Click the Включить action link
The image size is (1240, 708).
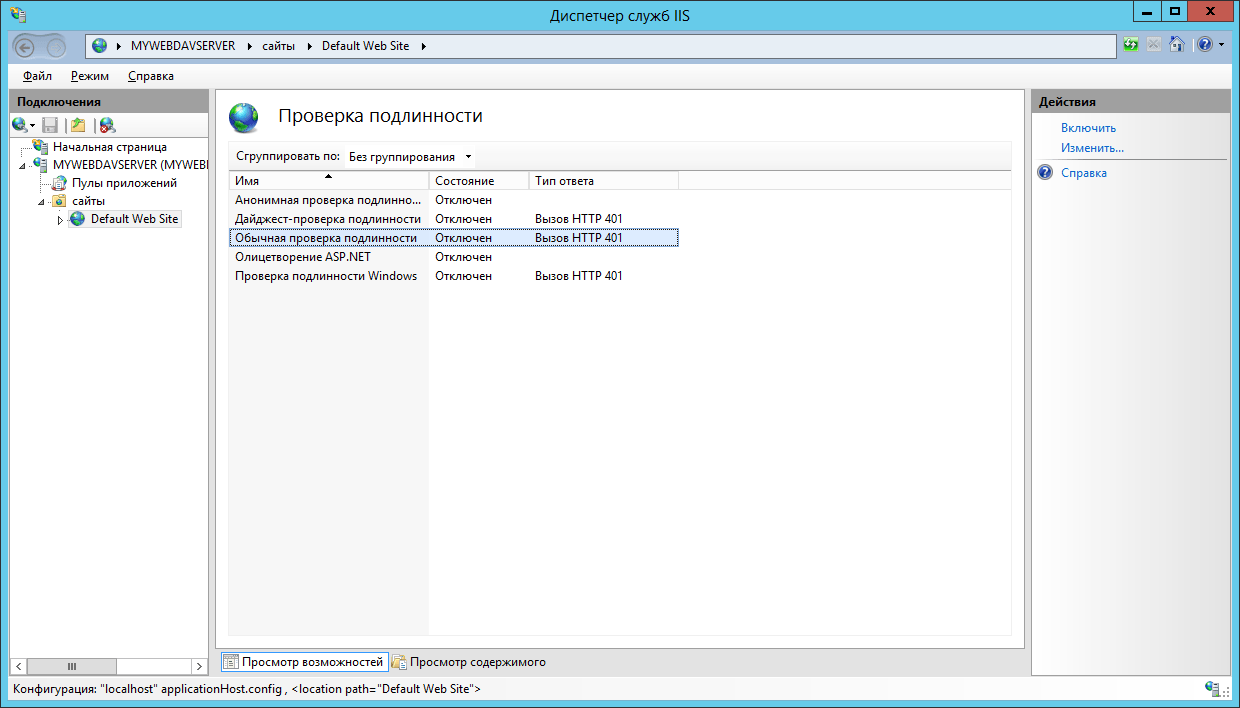pyautogui.click(x=1088, y=128)
